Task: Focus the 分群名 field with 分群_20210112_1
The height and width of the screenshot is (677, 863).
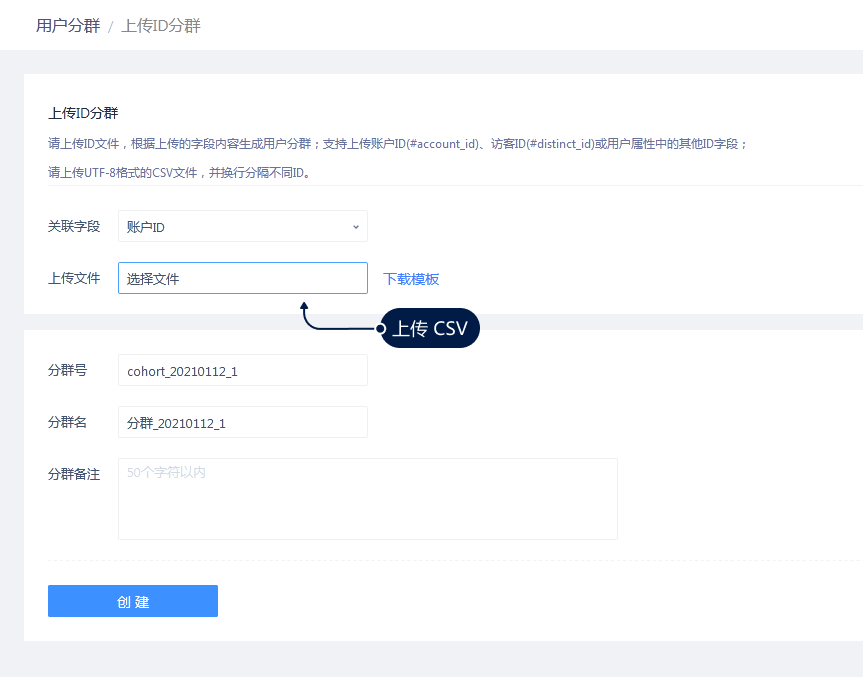Action: (x=242, y=423)
